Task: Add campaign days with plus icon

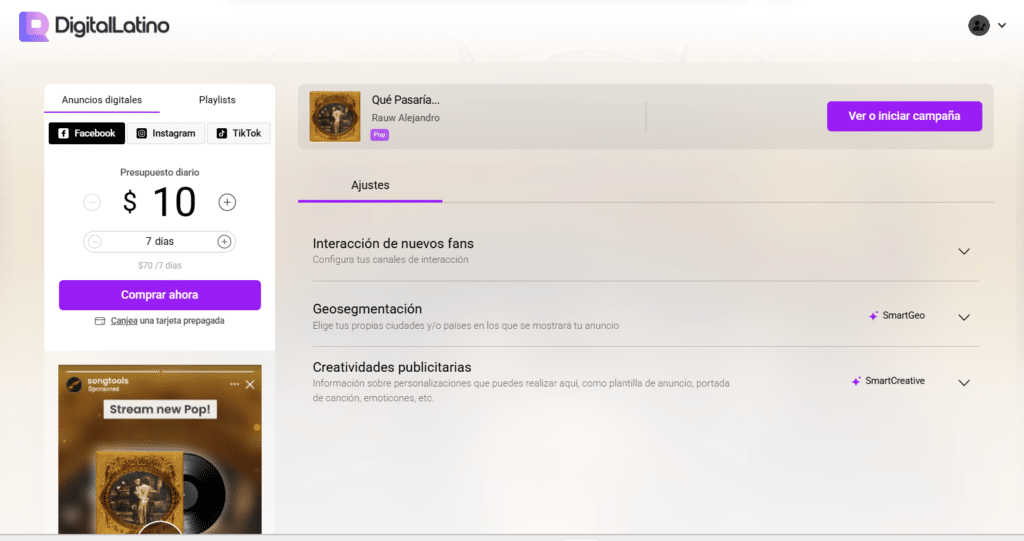Action: (x=224, y=241)
